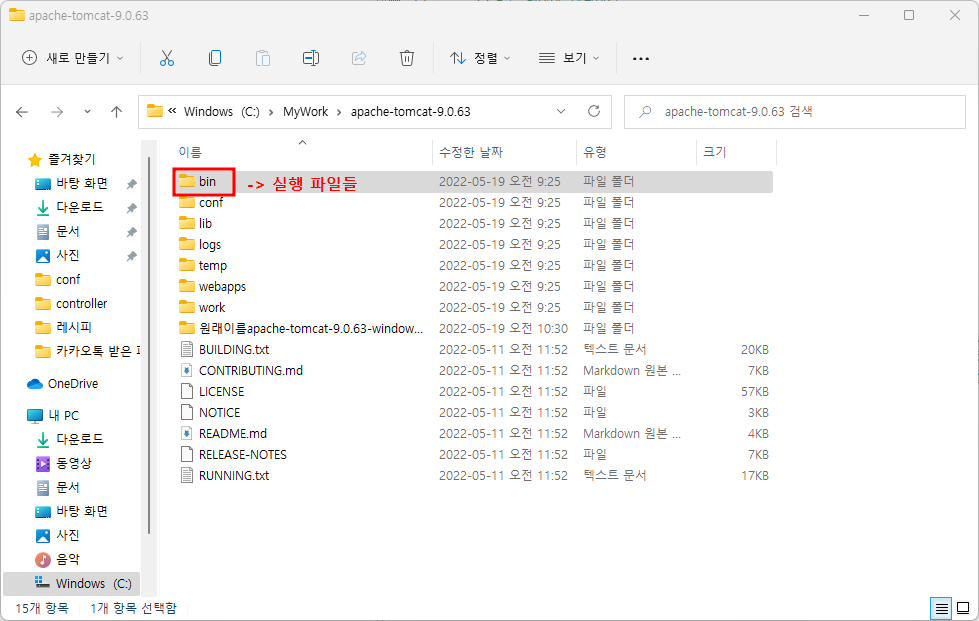
Task: Select the conf folder in the file list
Action: [473, 203]
